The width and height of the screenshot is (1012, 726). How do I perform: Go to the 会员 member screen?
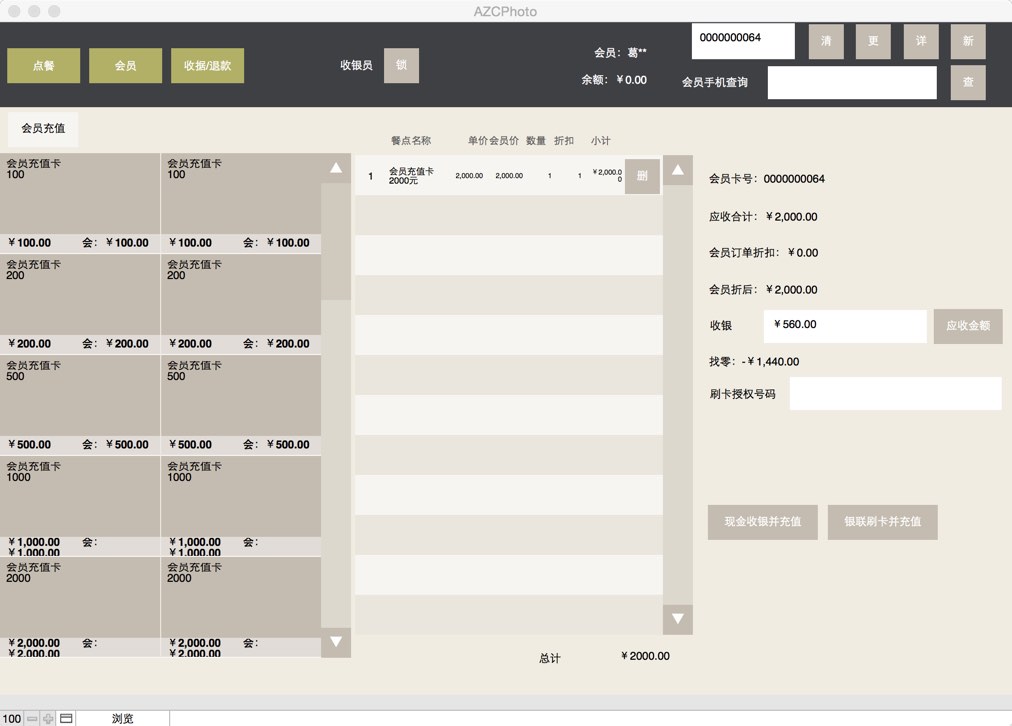[x=125, y=66]
